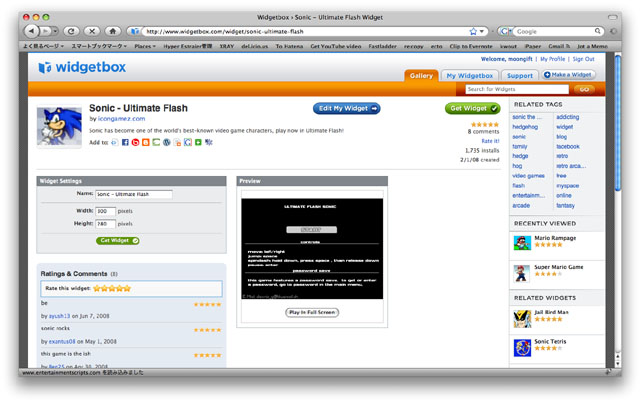This screenshot has width=640, height=402.
Task: Stop loading with the X toolbar icon
Action: (92, 31)
